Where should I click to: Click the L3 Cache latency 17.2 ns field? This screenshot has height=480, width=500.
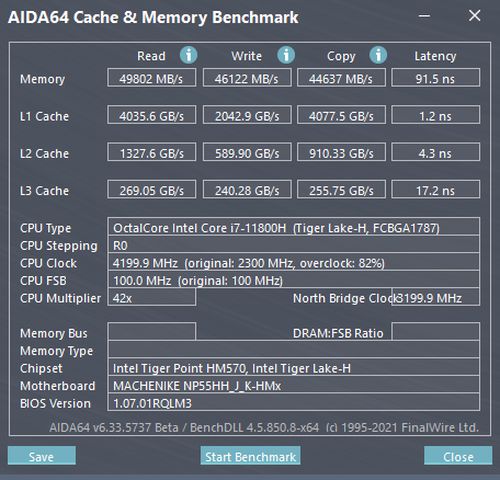tap(436, 190)
